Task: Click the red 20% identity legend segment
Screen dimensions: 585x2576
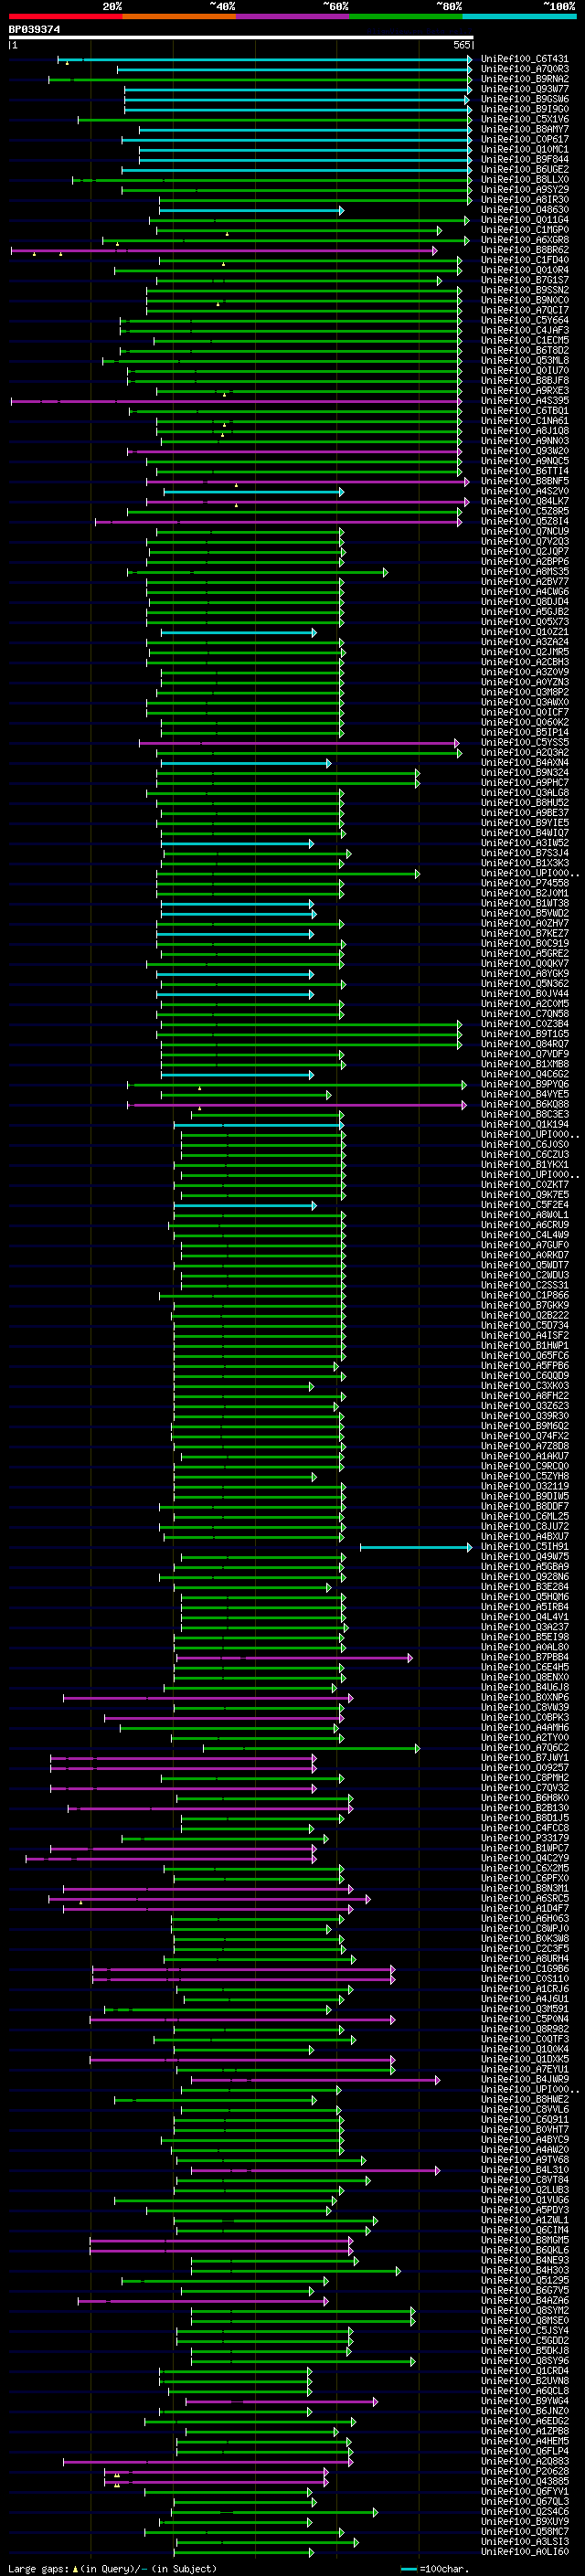Action: coord(66,16)
